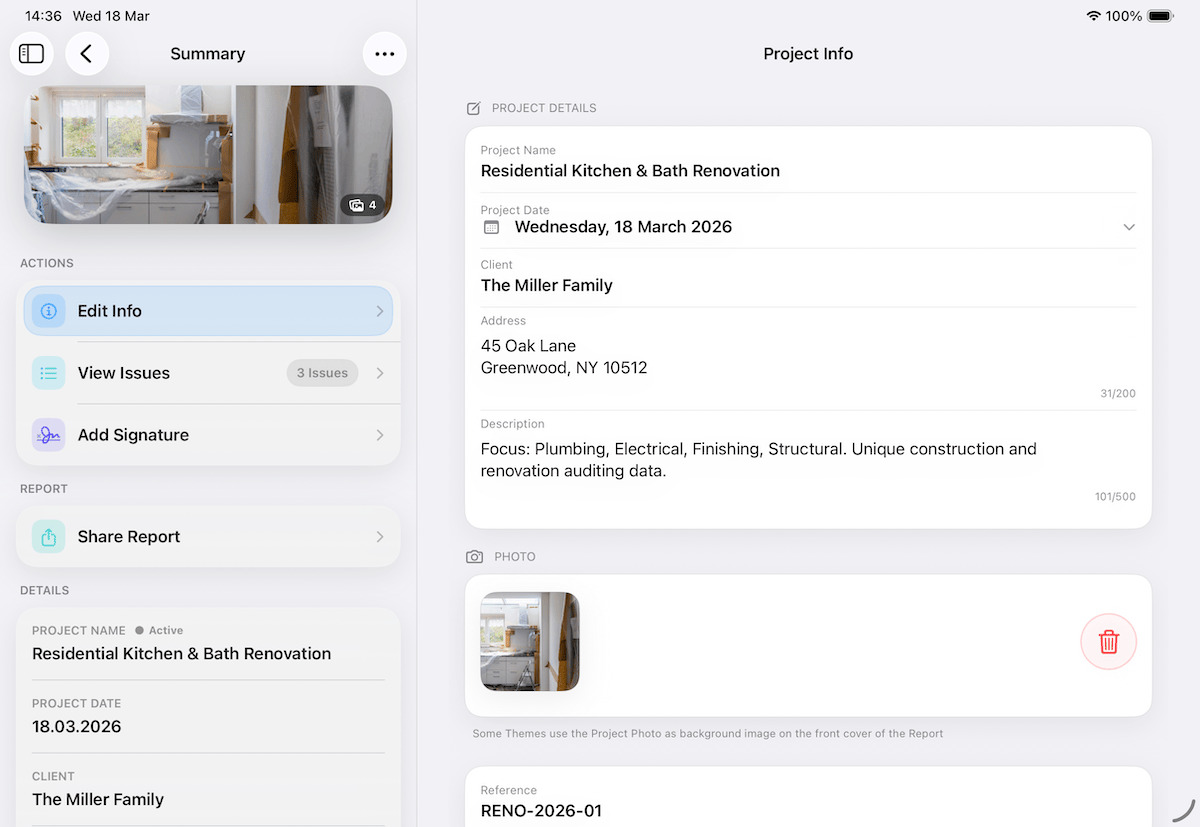
Task: Toggle the sidebar panel icon
Action: 32,54
